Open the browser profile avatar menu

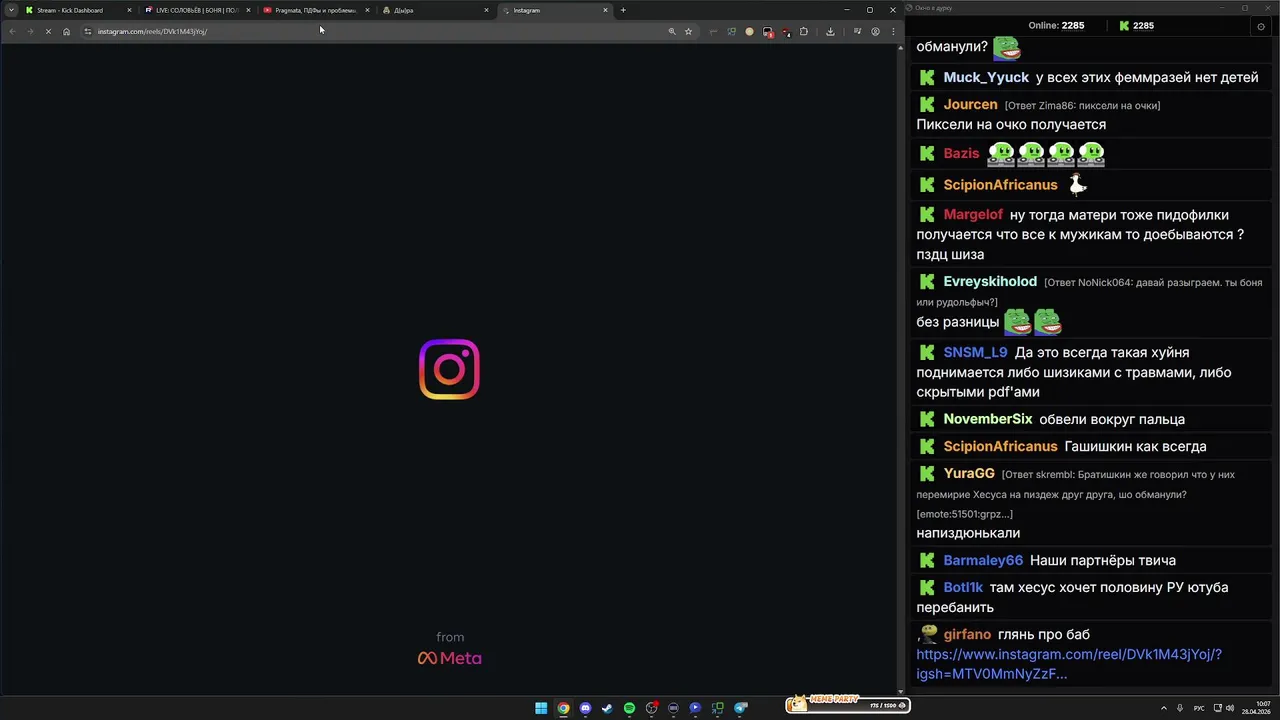click(x=875, y=31)
